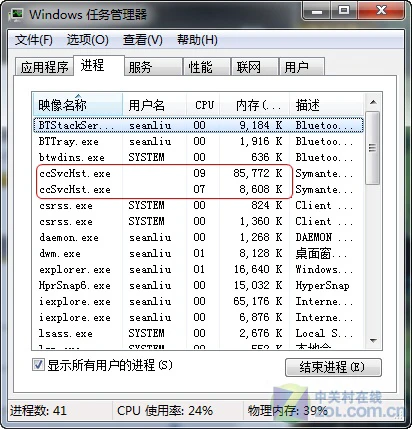Sort by 描述 column header
Screen dimensions: 412x429
(326, 105)
